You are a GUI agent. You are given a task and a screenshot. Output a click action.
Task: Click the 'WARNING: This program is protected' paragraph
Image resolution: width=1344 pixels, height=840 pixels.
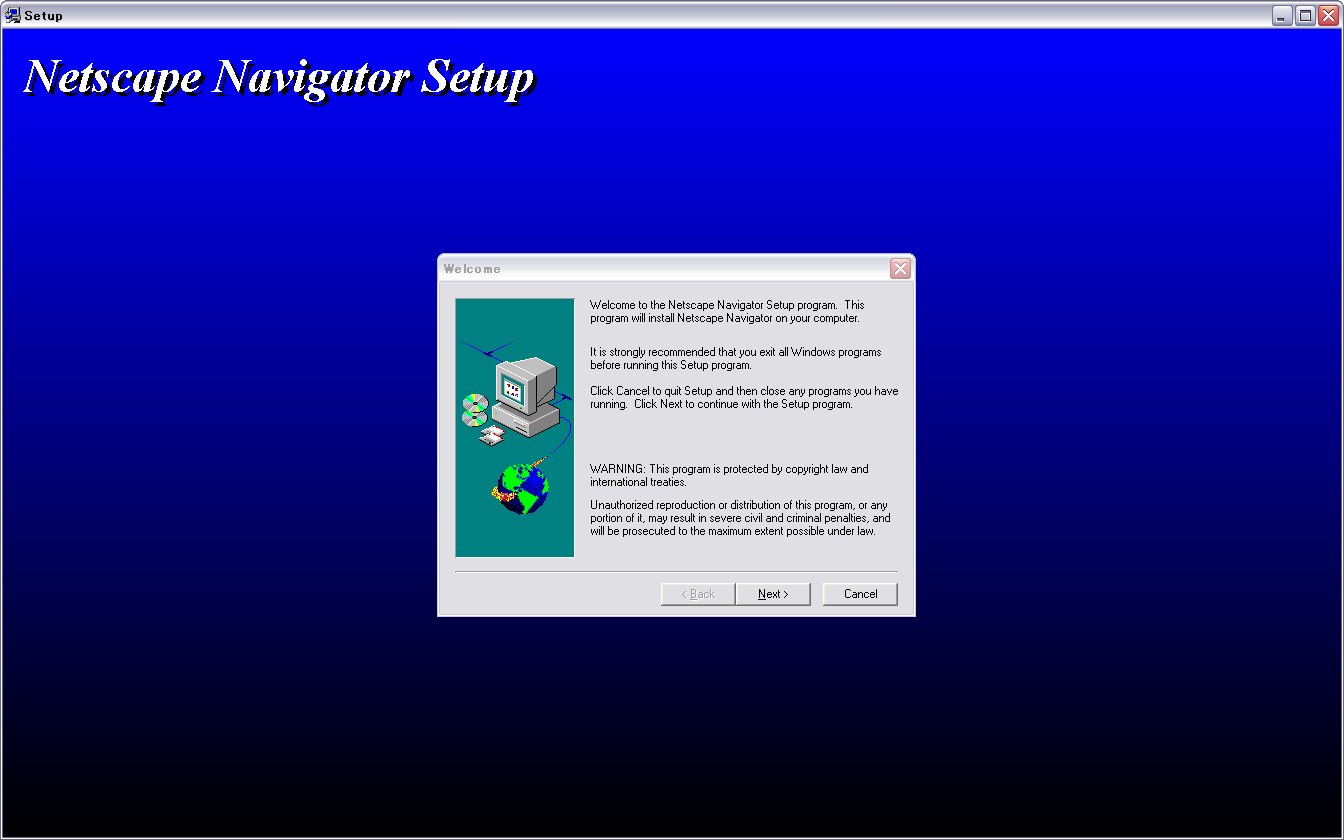(729, 476)
